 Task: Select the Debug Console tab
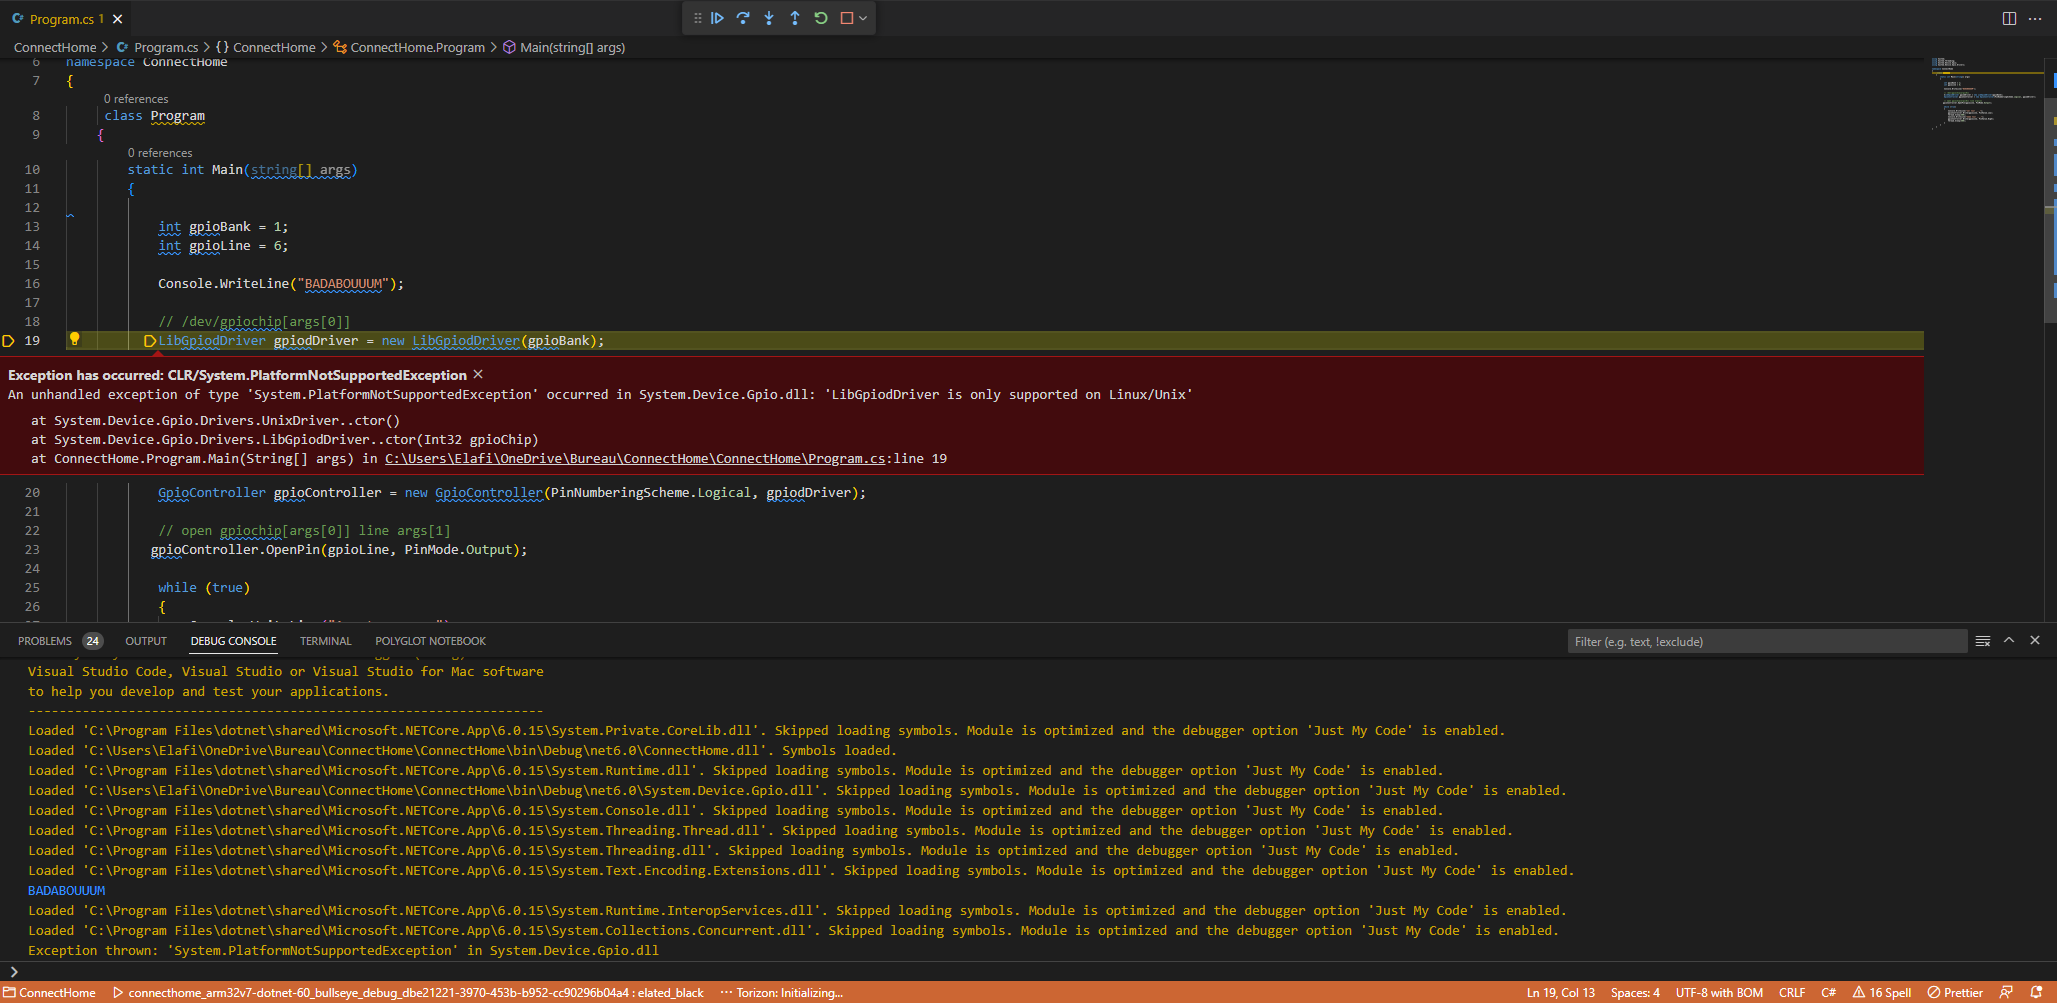[233, 641]
